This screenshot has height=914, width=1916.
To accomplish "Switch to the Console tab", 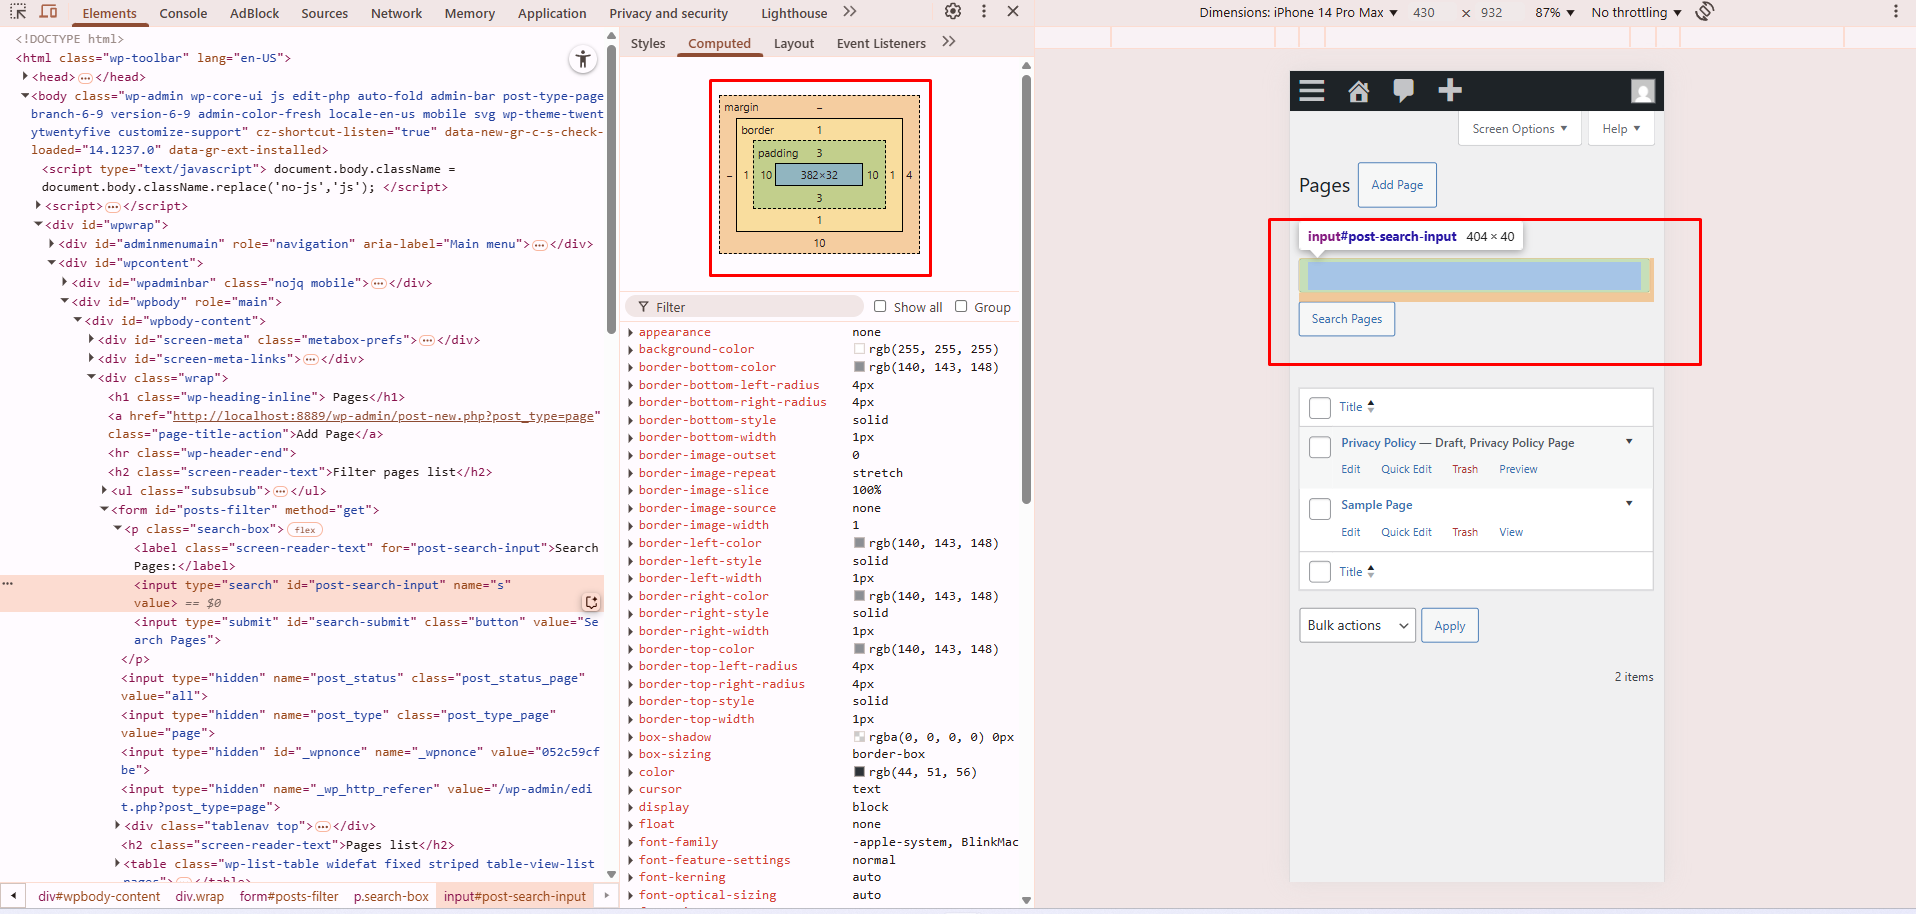I will [x=183, y=13].
